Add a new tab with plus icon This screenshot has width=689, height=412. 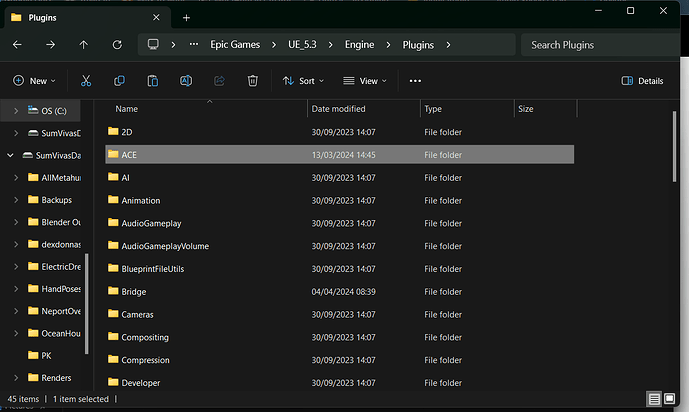[186, 18]
